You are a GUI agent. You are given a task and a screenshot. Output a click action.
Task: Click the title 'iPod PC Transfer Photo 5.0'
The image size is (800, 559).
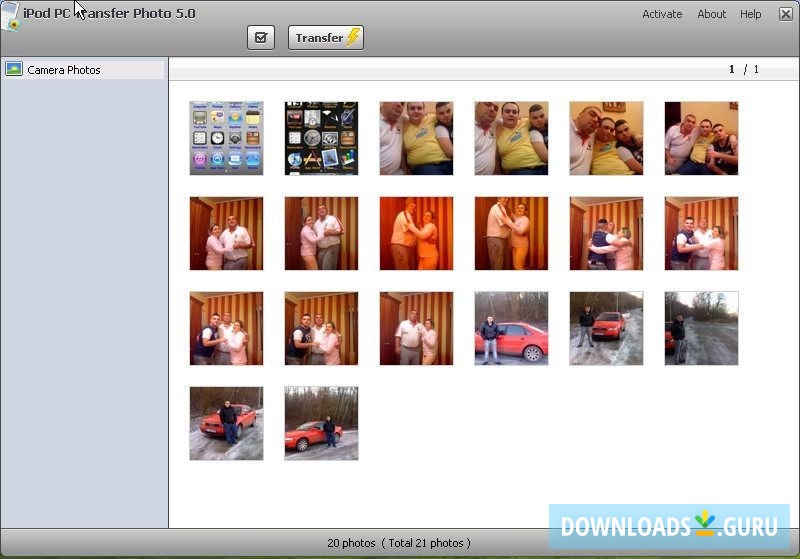coord(109,14)
